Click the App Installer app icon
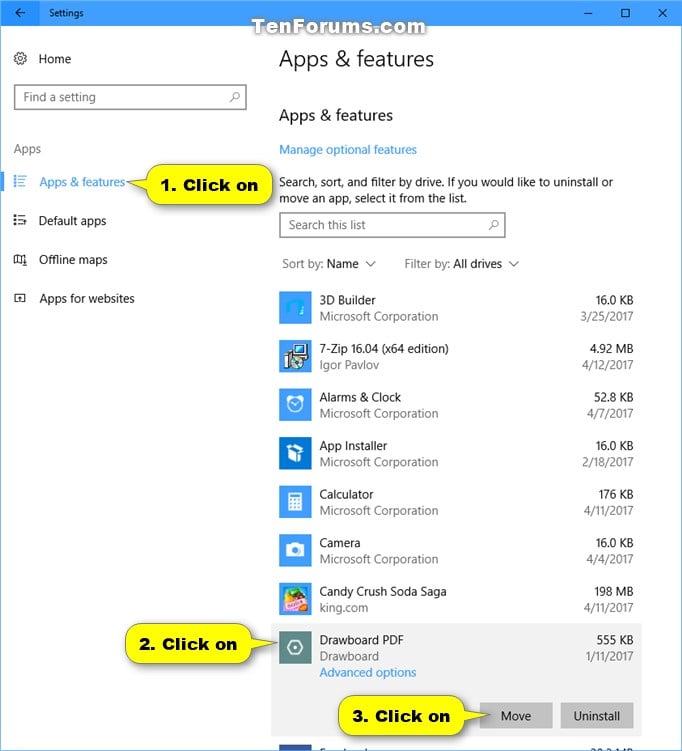682x751 pixels. coord(295,454)
